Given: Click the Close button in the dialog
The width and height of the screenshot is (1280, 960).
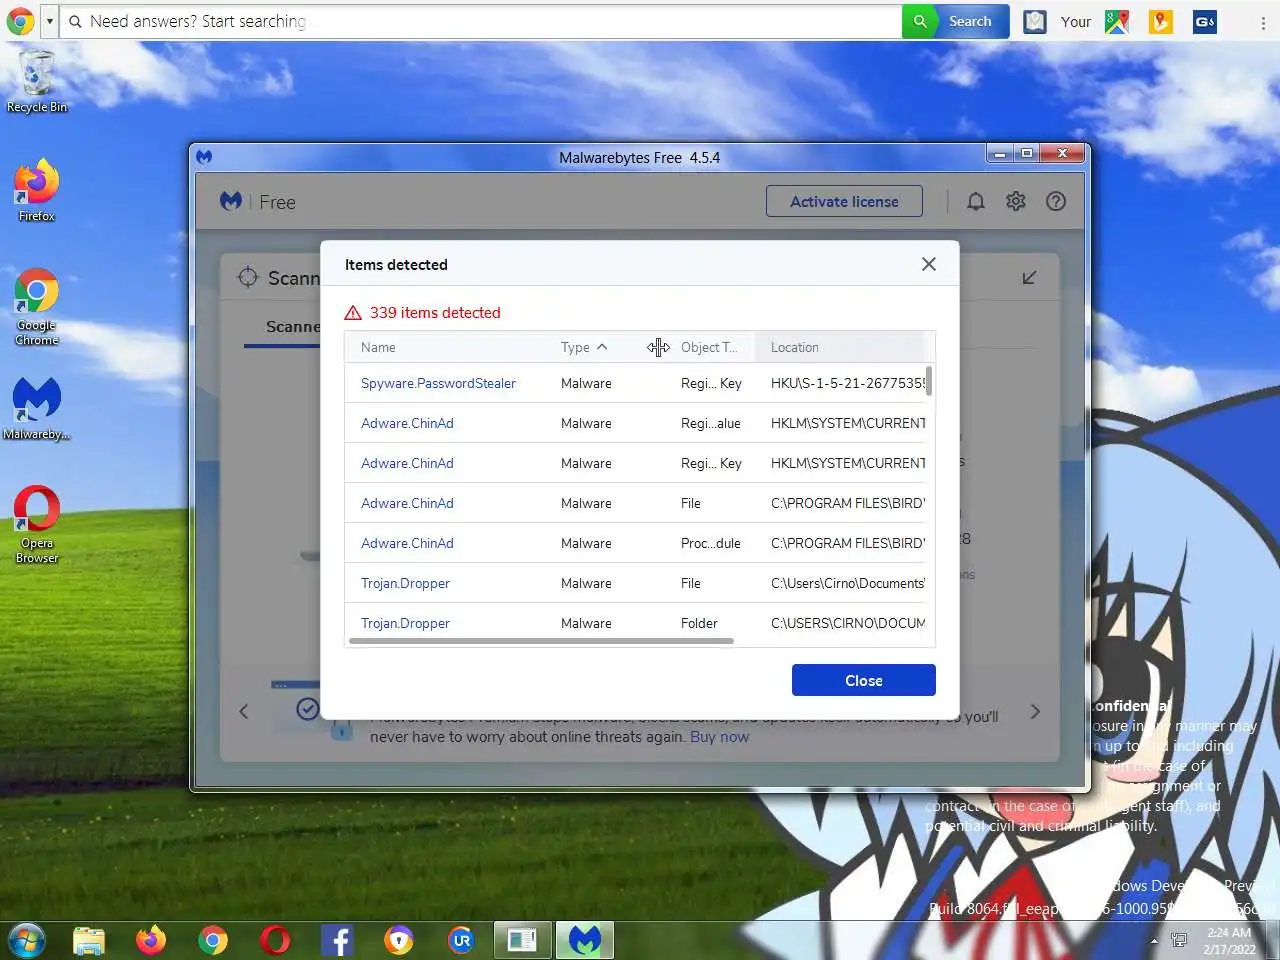Looking at the screenshot, I should click(x=864, y=680).
